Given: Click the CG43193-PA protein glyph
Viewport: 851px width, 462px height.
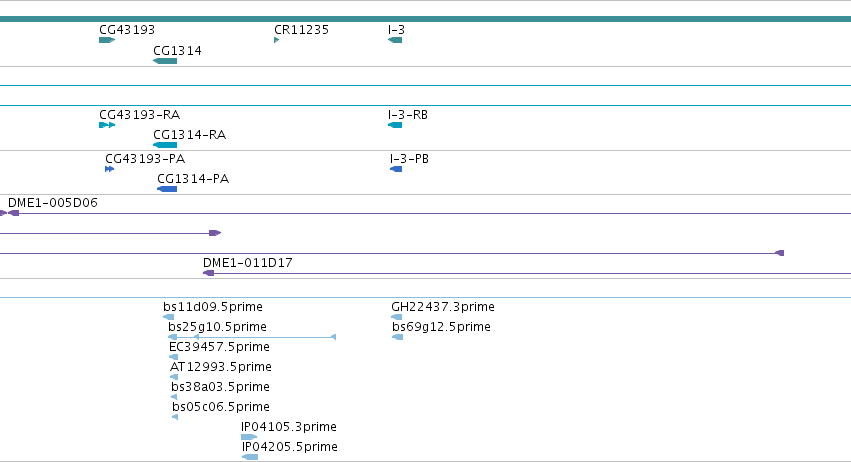Looking at the screenshot, I should (x=110, y=169).
